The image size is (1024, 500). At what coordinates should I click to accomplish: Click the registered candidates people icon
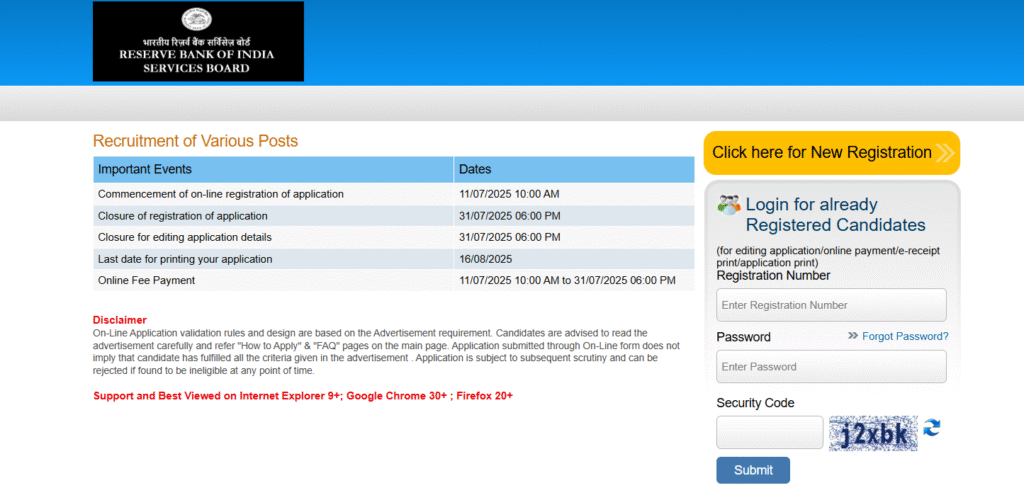(x=729, y=205)
